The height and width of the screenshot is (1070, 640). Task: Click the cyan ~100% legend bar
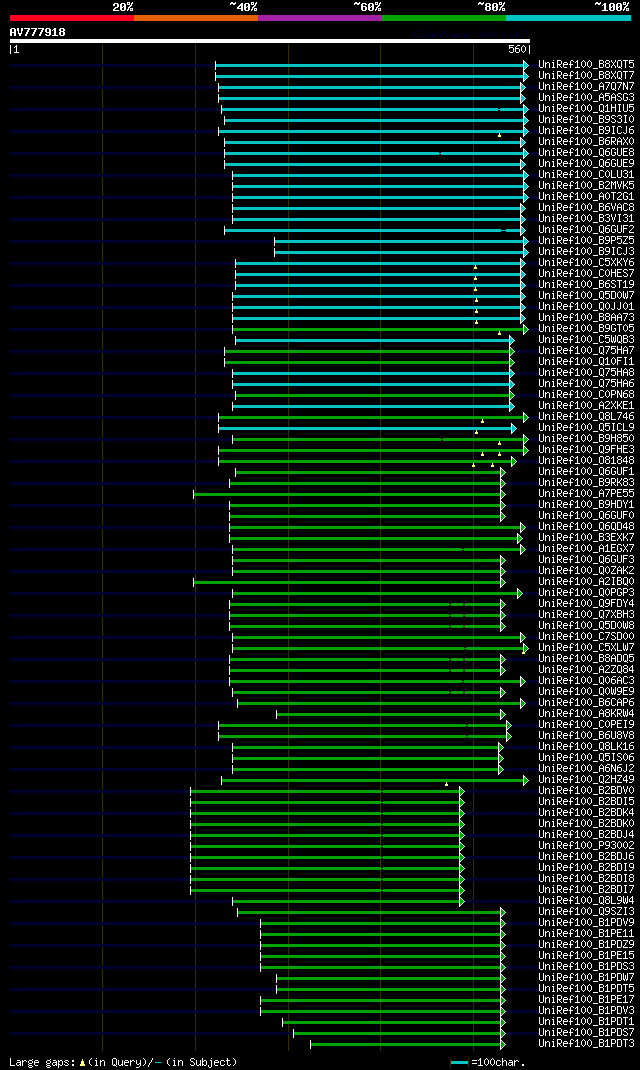[568, 18]
